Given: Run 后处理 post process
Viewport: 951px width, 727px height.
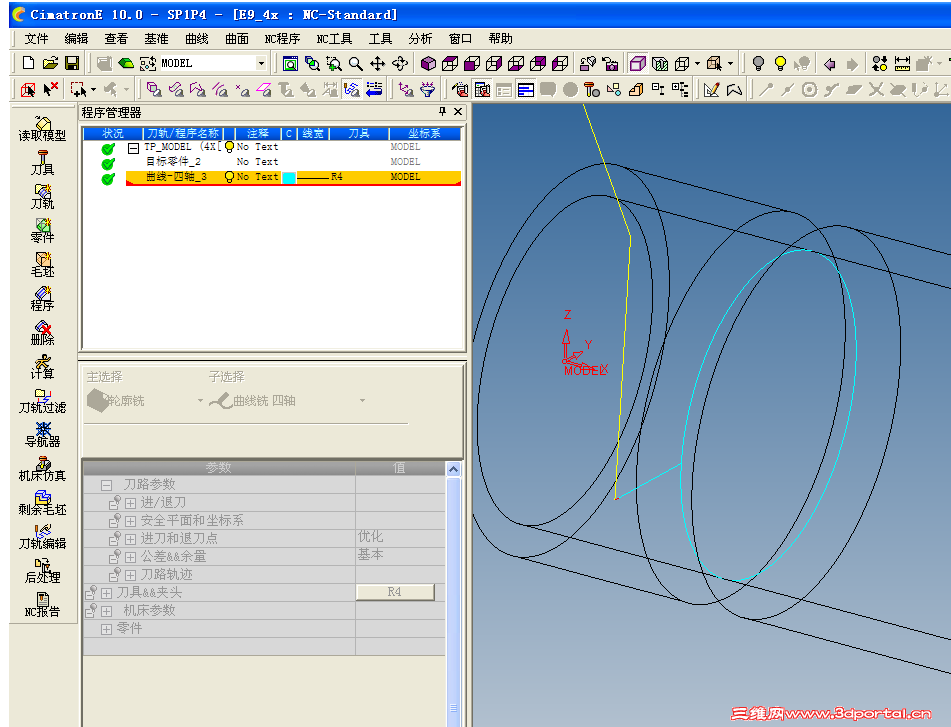Looking at the screenshot, I should click(42, 570).
